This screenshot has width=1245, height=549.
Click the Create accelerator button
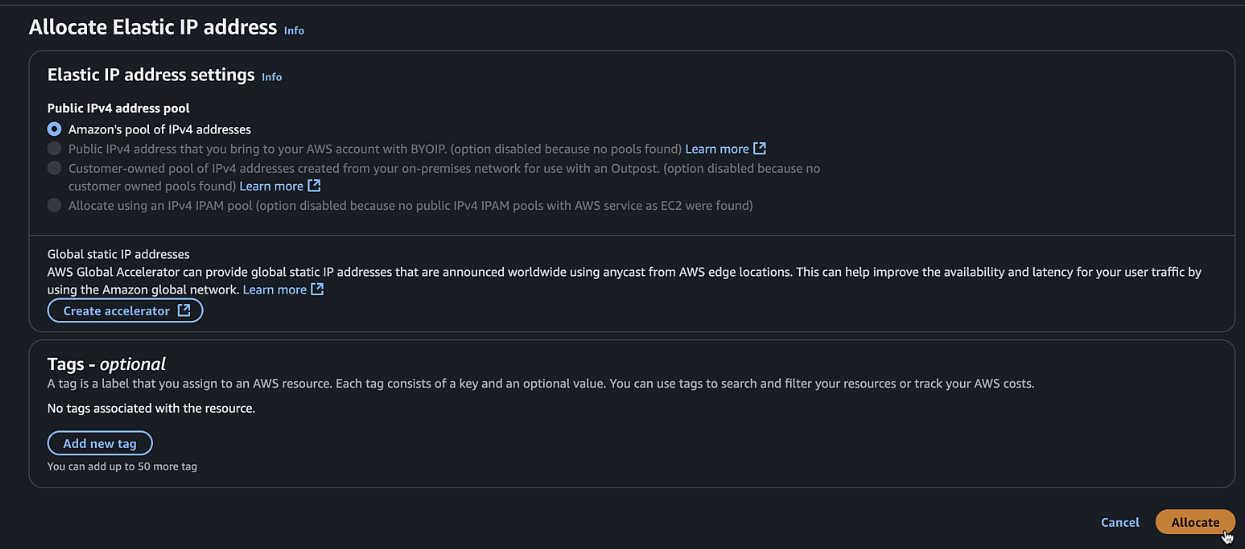click(125, 310)
